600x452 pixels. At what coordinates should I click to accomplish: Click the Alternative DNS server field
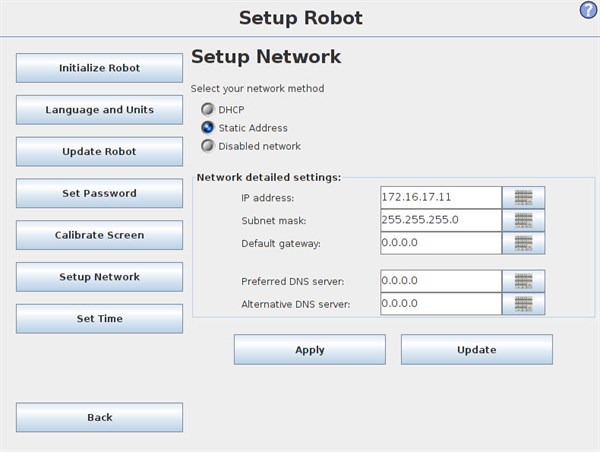(x=441, y=304)
